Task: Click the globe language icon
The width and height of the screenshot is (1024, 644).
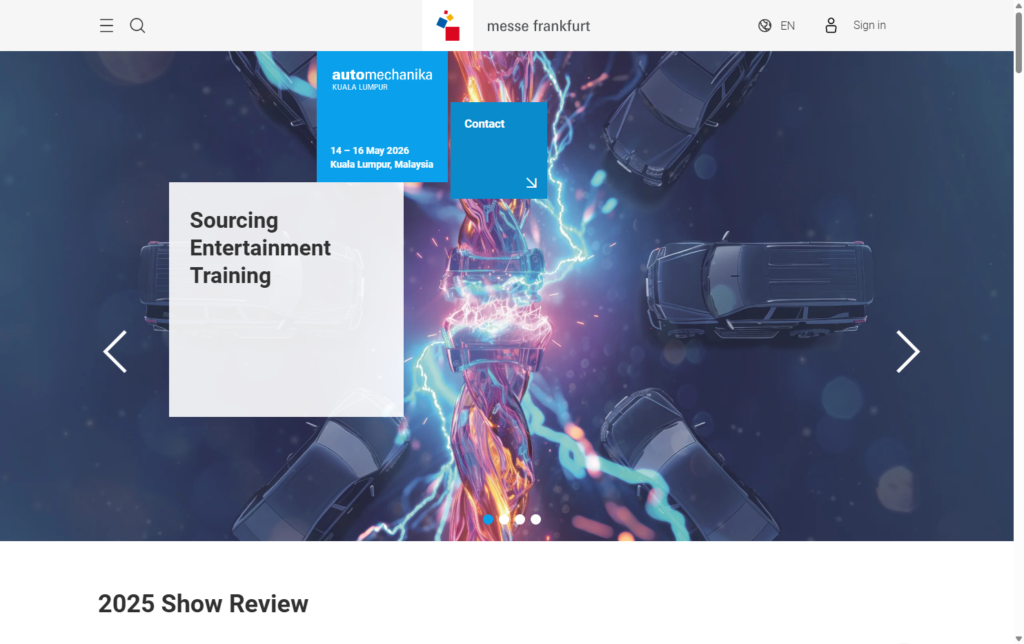Action: [764, 25]
